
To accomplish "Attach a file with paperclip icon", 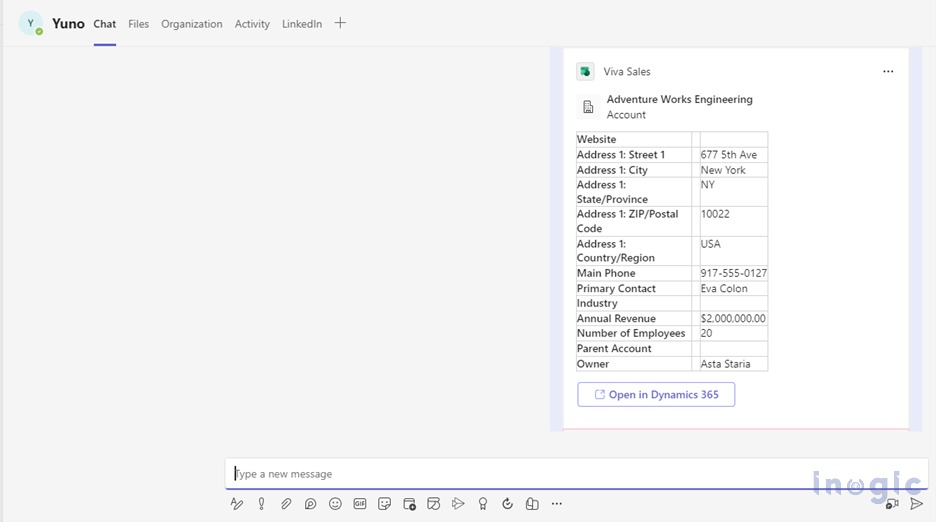I will (286, 504).
